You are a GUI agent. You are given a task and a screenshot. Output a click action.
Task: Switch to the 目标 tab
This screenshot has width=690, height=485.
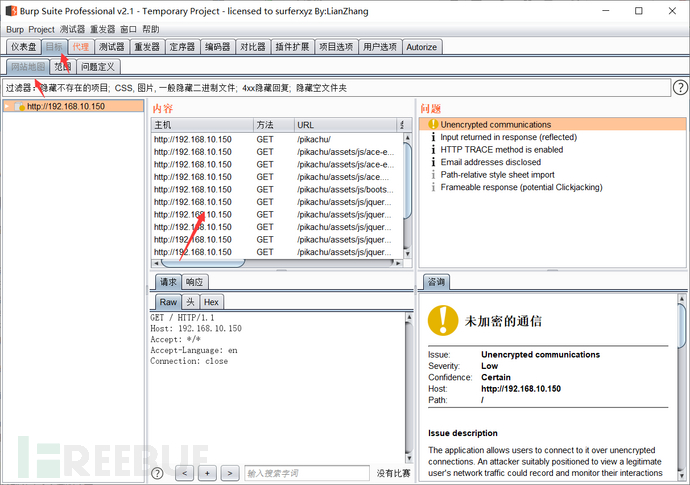(x=55, y=47)
